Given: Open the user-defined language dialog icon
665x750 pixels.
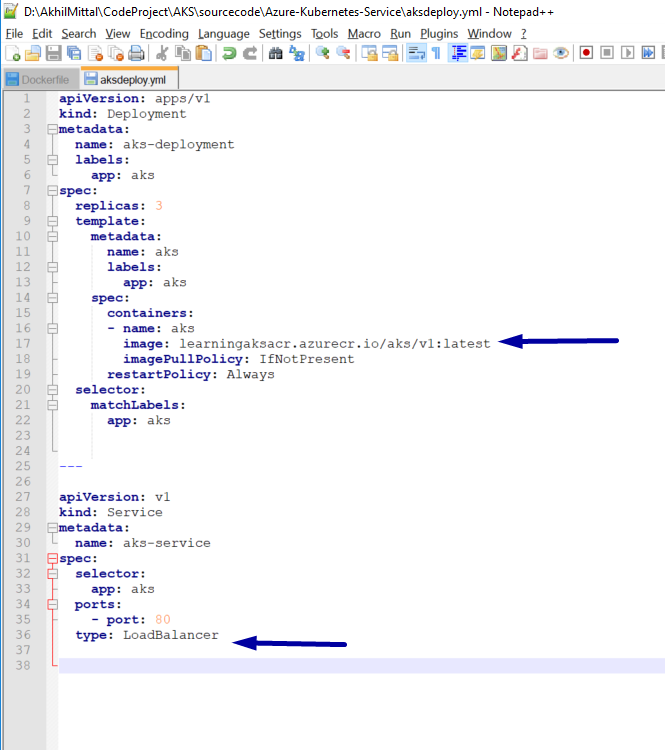Looking at the screenshot, I should point(477,53).
